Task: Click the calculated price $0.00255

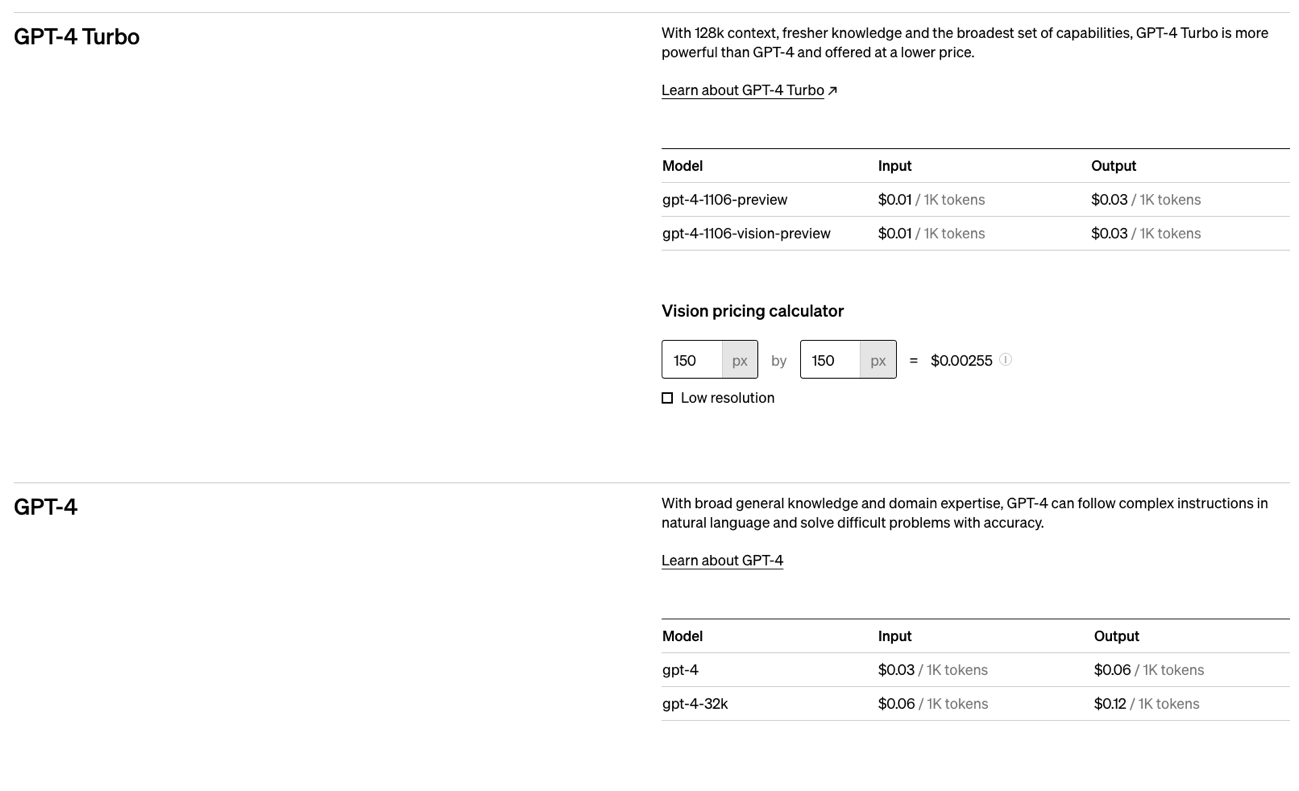Action: coord(961,360)
